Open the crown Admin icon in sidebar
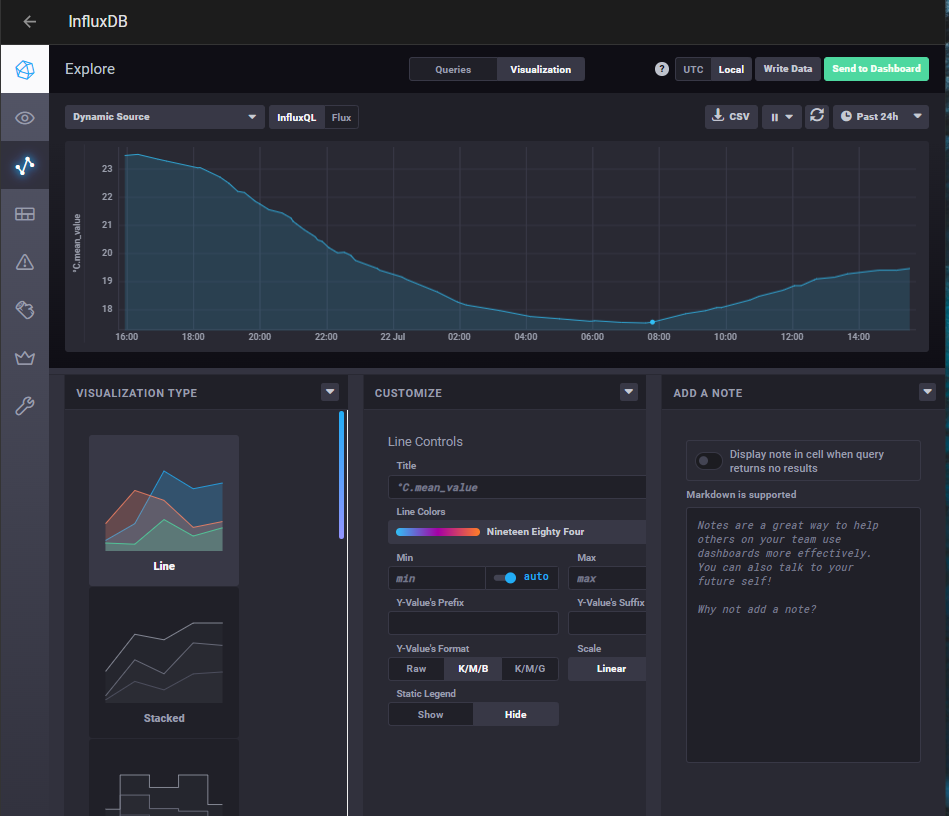The height and width of the screenshot is (816, 949). [25, 358]
